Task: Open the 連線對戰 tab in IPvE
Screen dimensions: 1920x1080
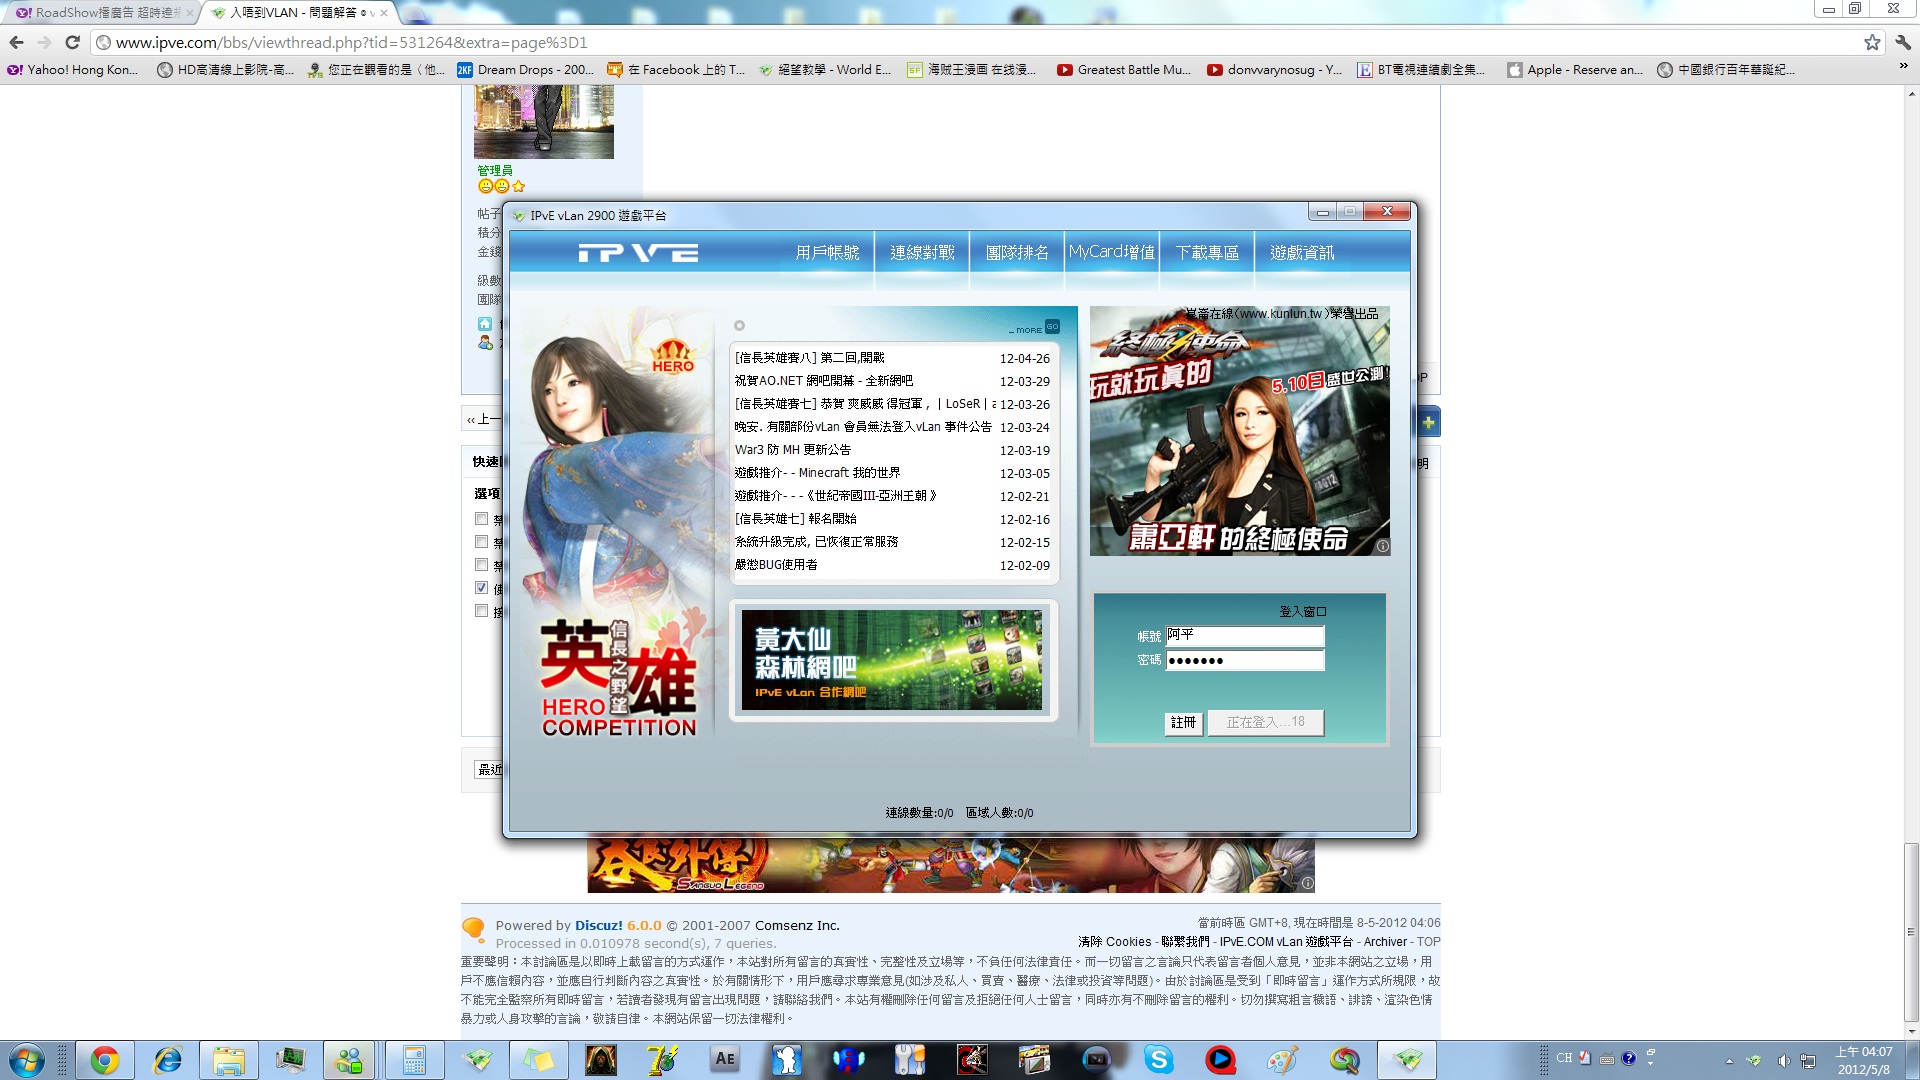Action: click(x=922, y=253)
